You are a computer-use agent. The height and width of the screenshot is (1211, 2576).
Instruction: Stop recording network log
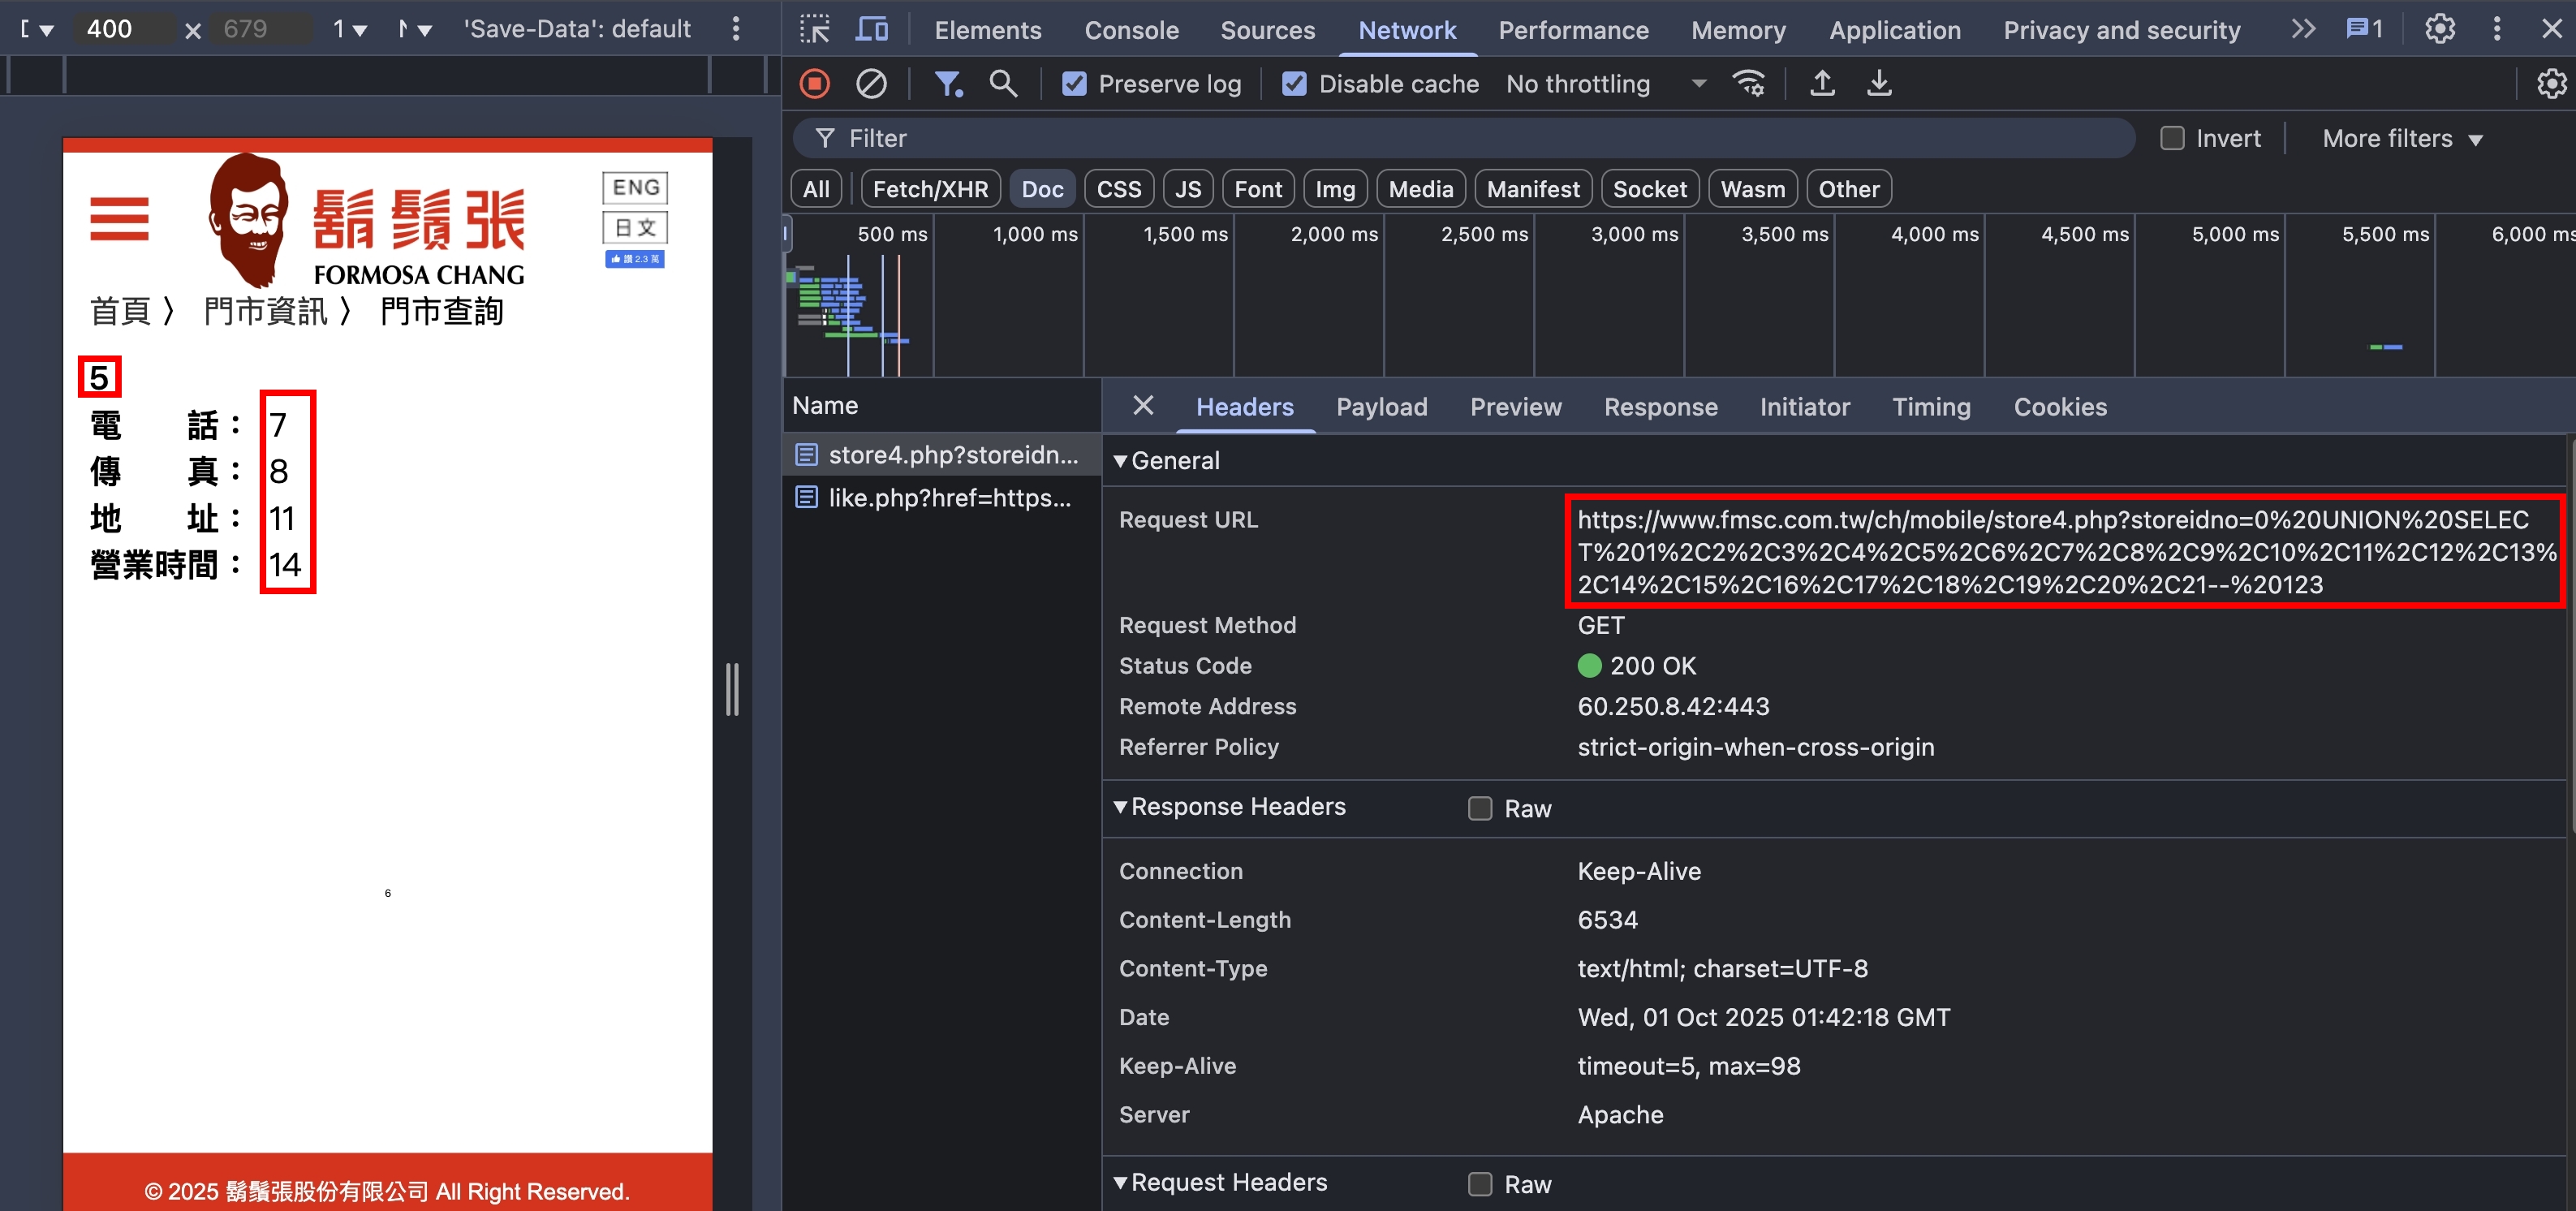[815, 84]
